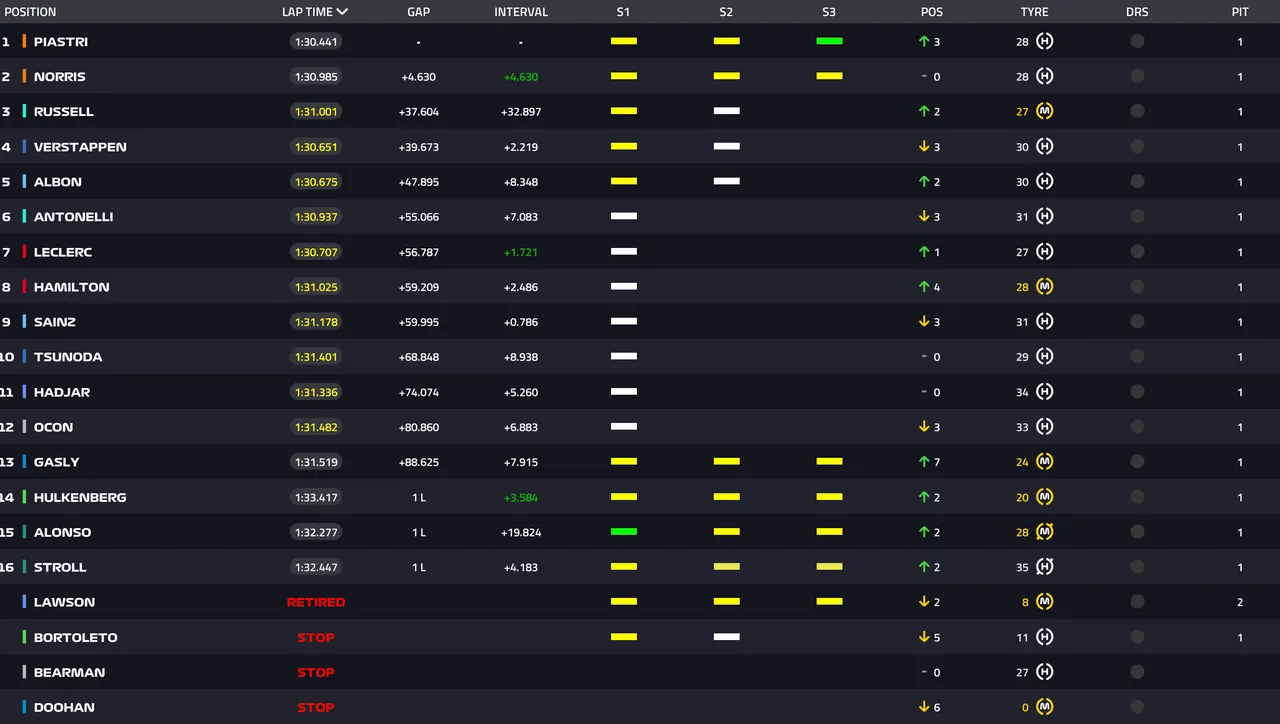Click Hamilton's medium tyre icon

(x=1045, y=286)
